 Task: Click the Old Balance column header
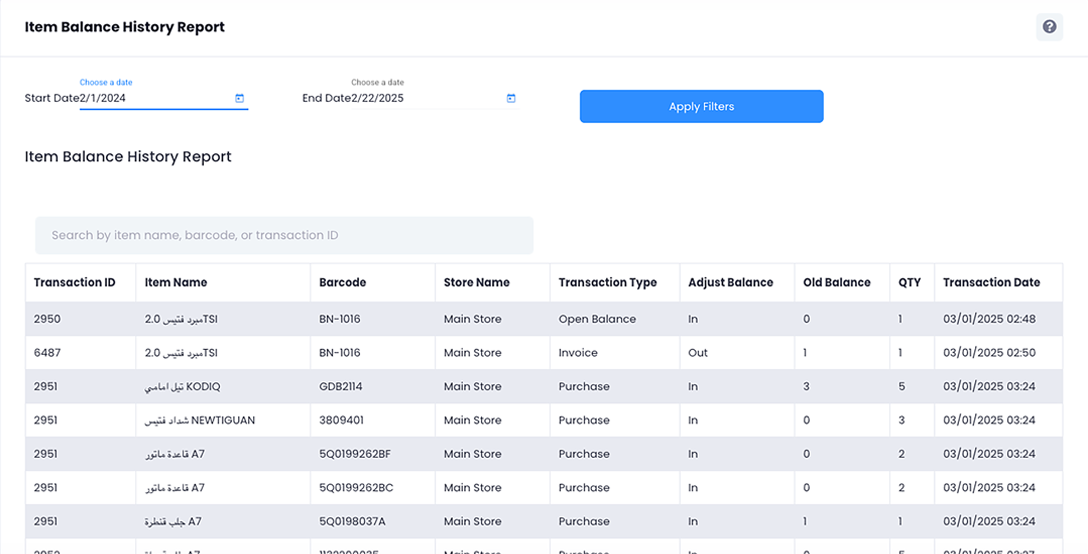pyautogui.click(x=837, y=283)
